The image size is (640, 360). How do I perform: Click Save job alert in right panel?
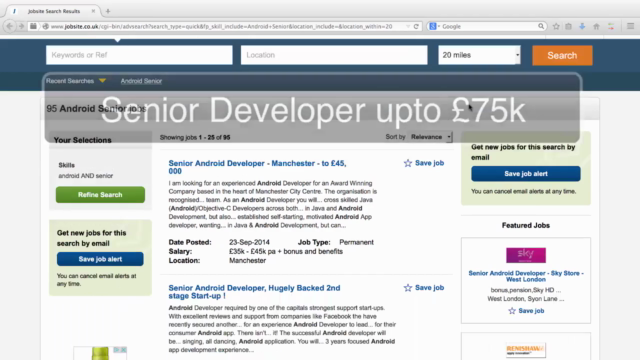pyautogui.click(x=526, y=174)
